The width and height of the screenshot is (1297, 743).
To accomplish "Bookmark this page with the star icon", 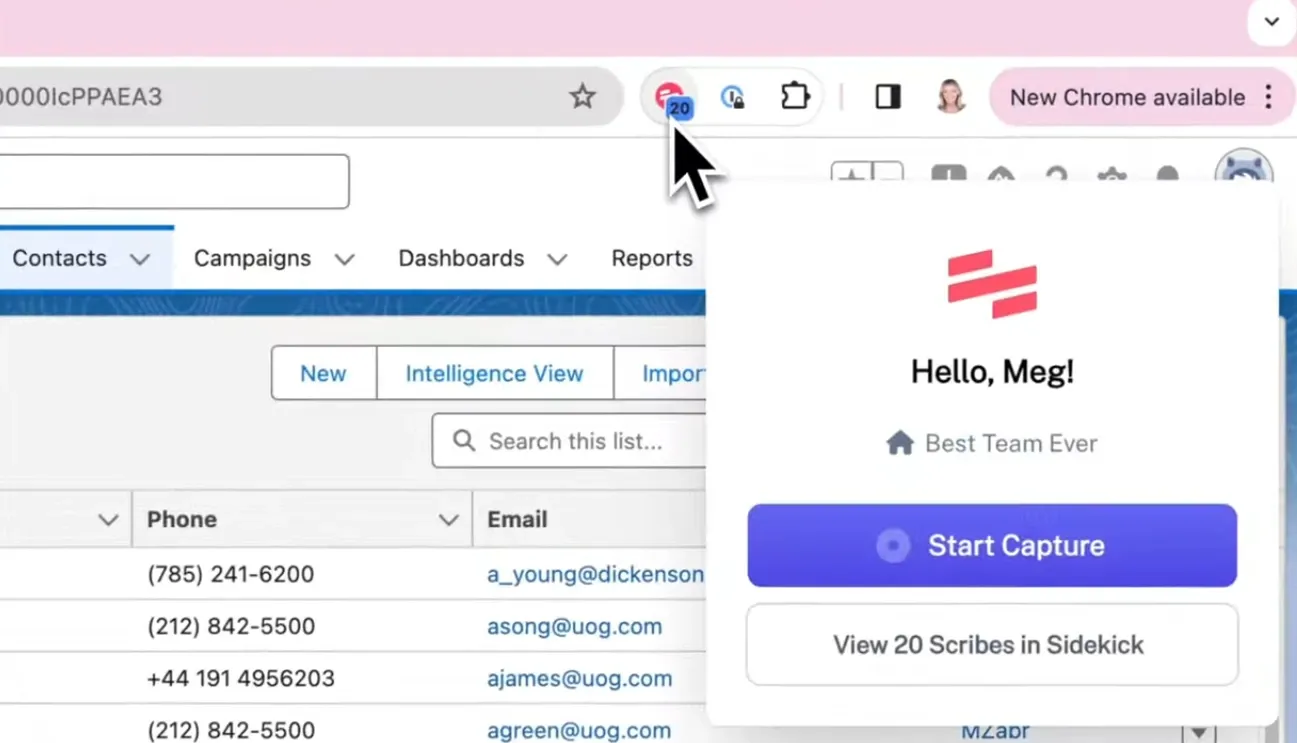I will (x=582, y=96).
